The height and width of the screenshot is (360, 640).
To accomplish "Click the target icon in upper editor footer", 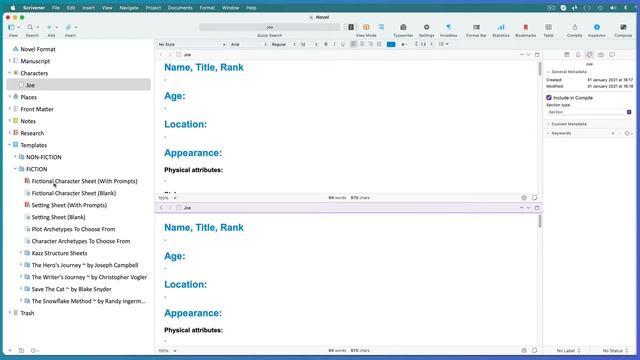I will click(524, 198).
